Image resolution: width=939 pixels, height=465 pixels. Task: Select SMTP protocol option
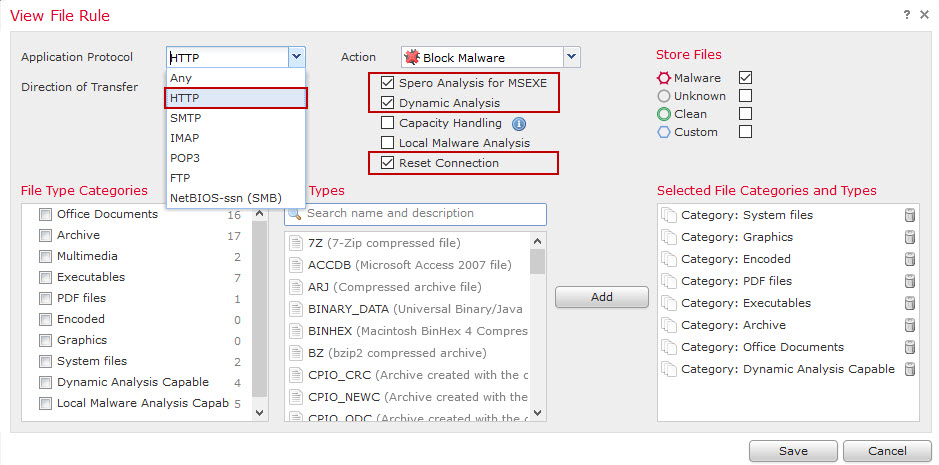coord(236,118)
